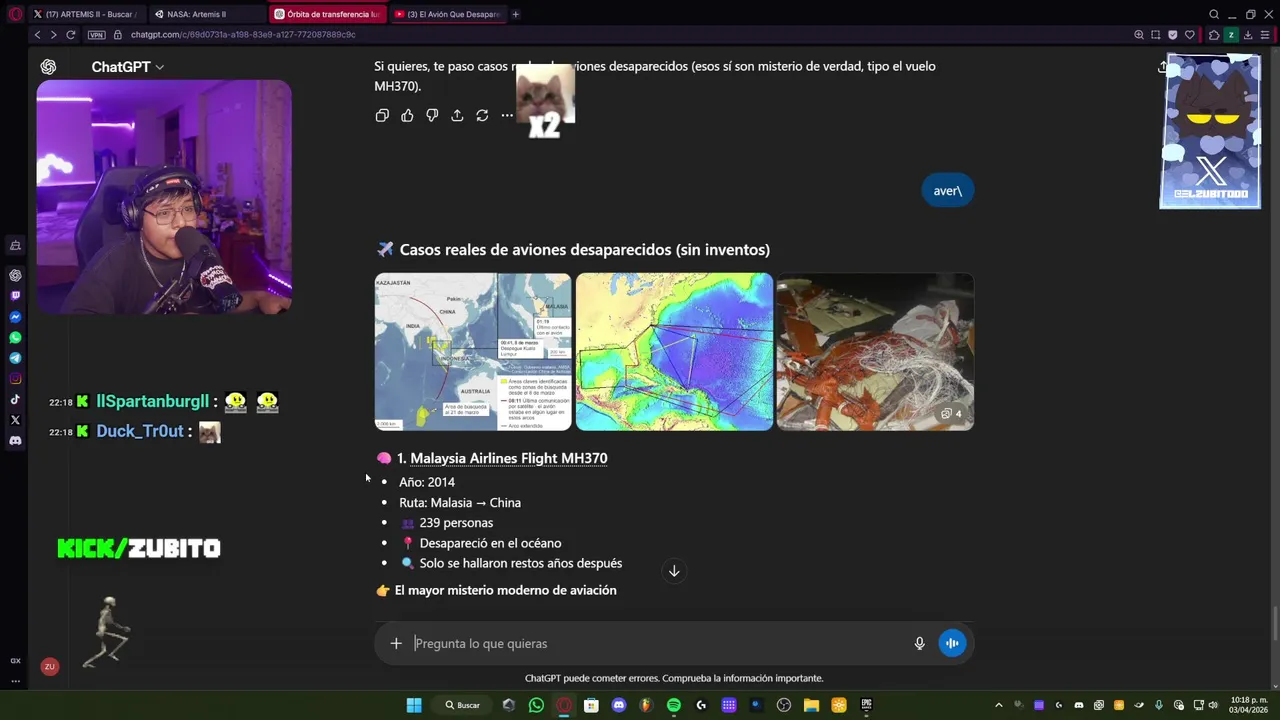1280x720 pixels.
Task: Open X in the Opera sidebar
Action: 15,420
